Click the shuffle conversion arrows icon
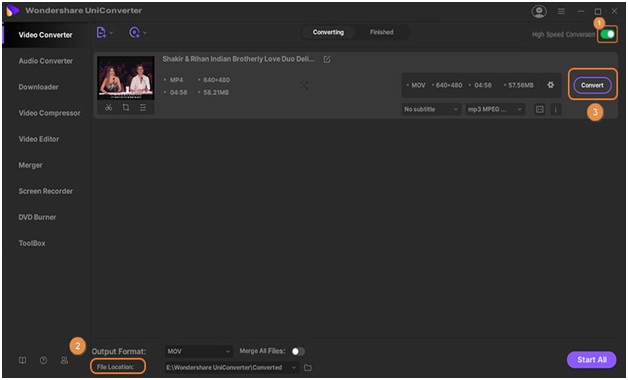This screenshot has height=380, width=628. tap(304, 85)
